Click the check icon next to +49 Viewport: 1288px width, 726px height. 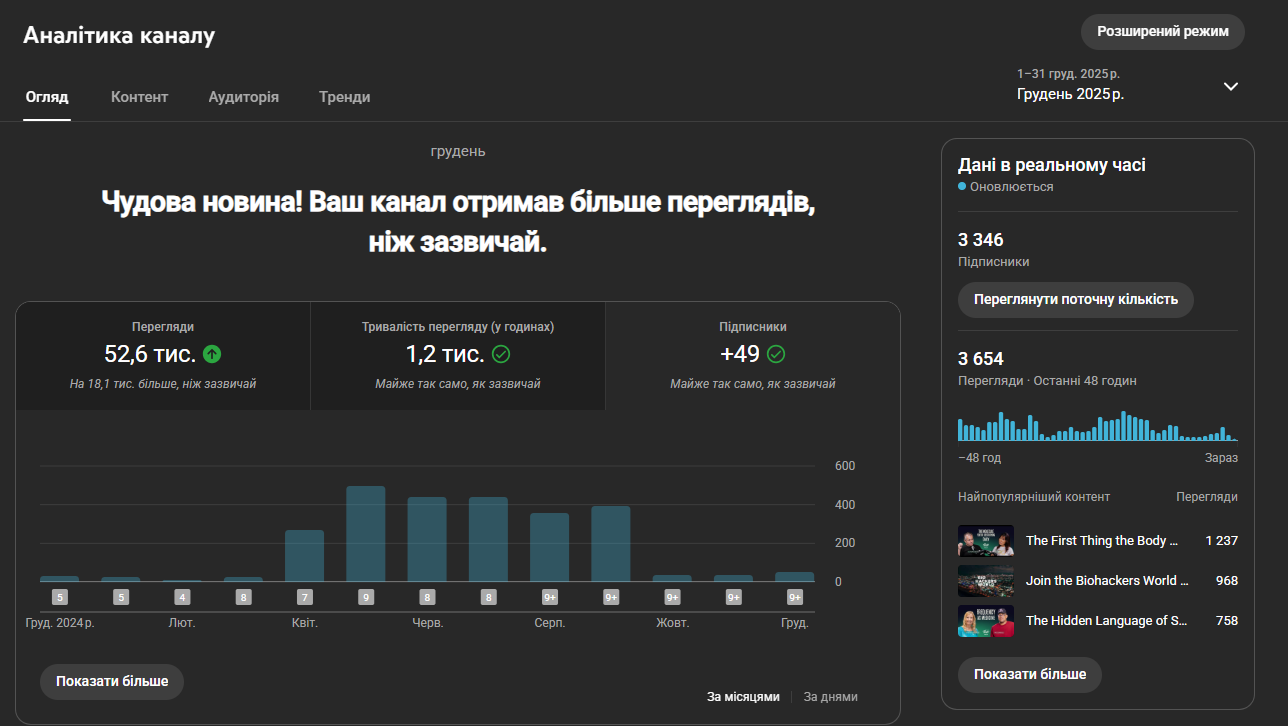pos(776,354)
